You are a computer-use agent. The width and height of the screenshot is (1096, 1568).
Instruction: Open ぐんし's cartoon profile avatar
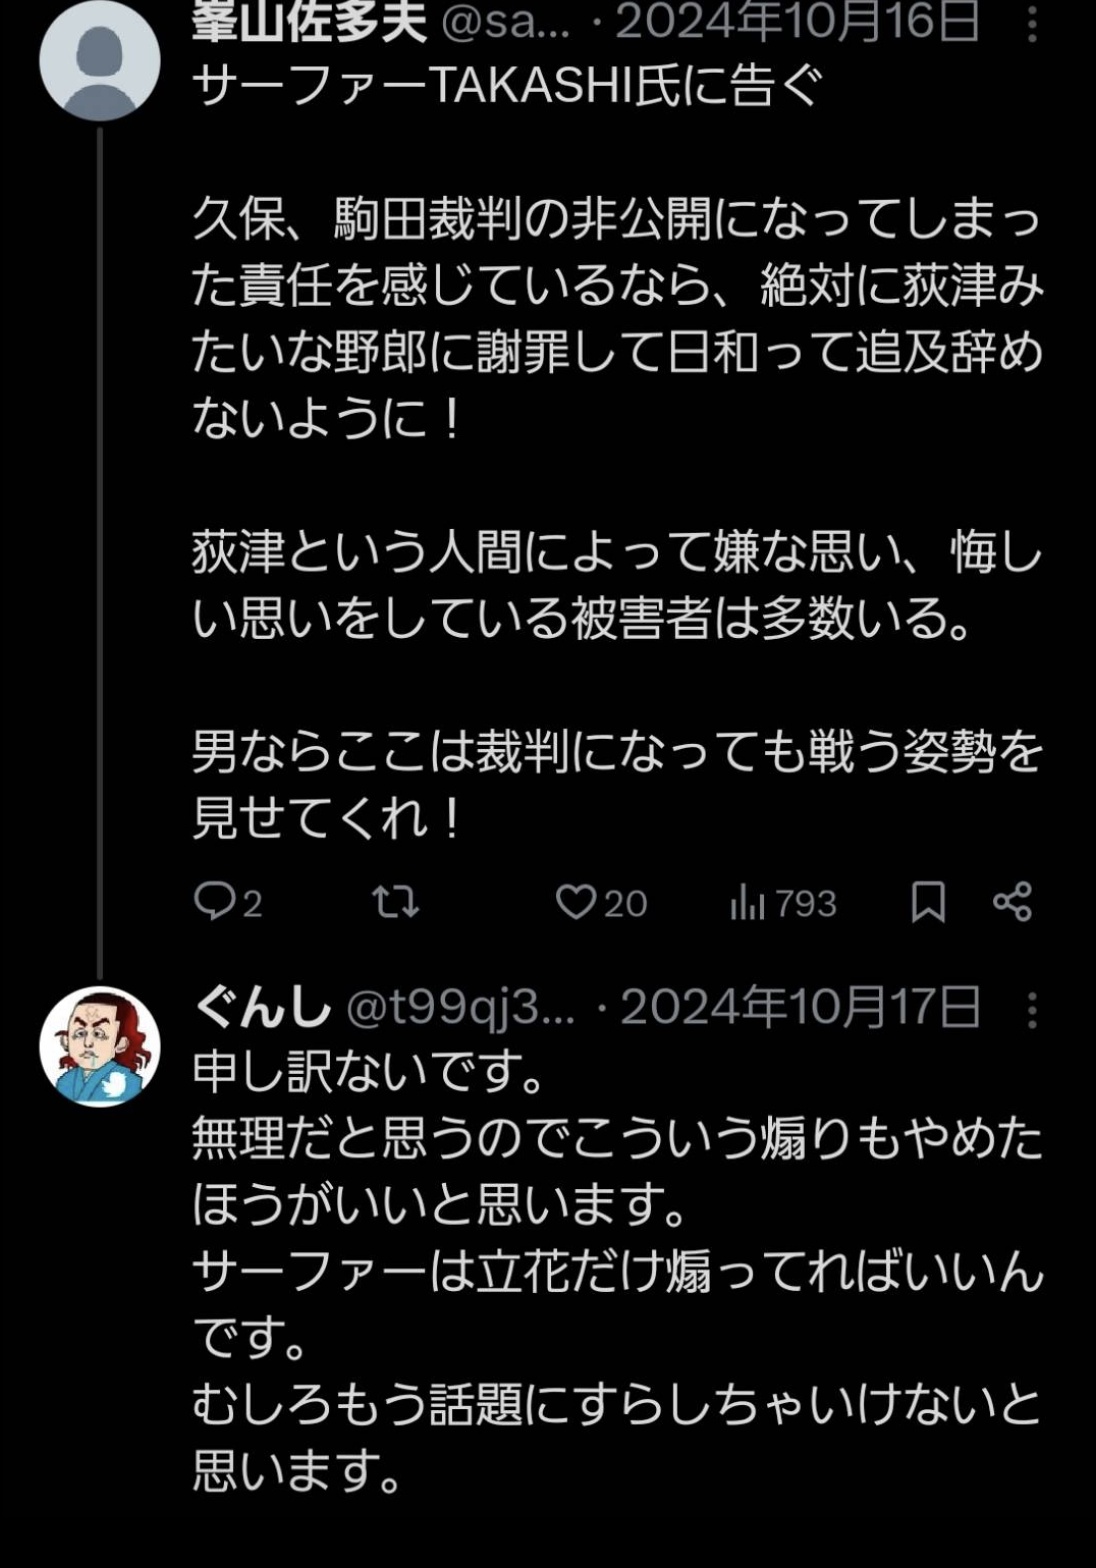[100, 1047]
